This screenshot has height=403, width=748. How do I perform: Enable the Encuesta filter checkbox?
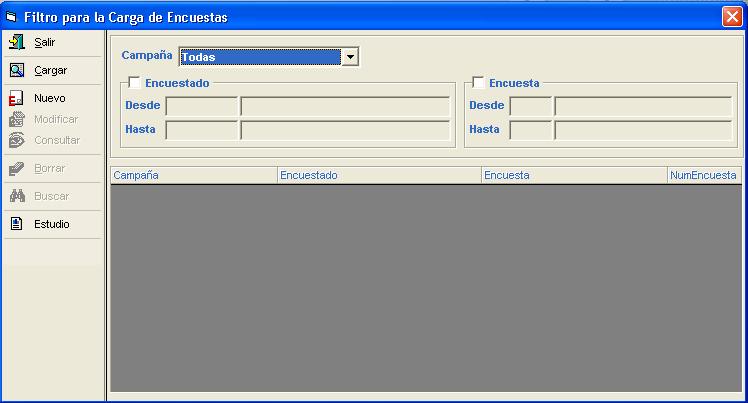(478, 83)
